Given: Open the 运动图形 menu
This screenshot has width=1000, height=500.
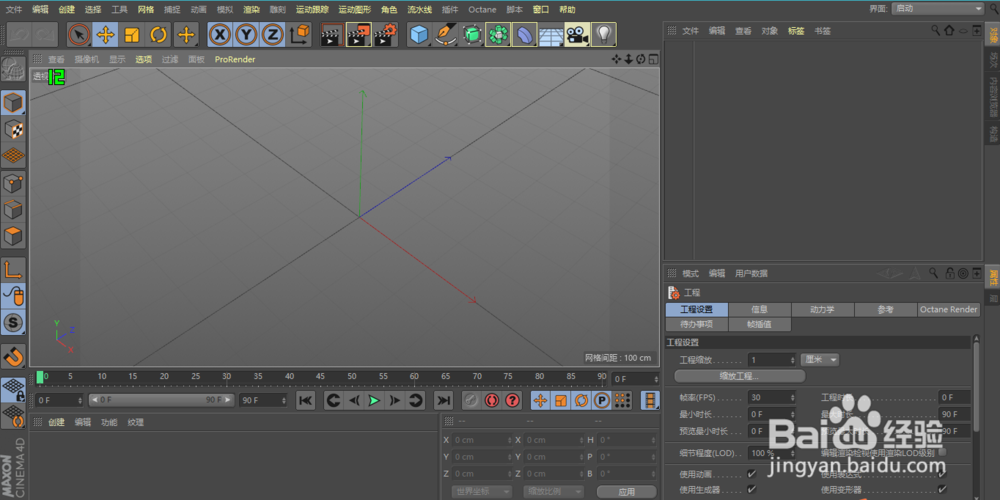Looking at the screenshot, I should click(x=355, y=10).
